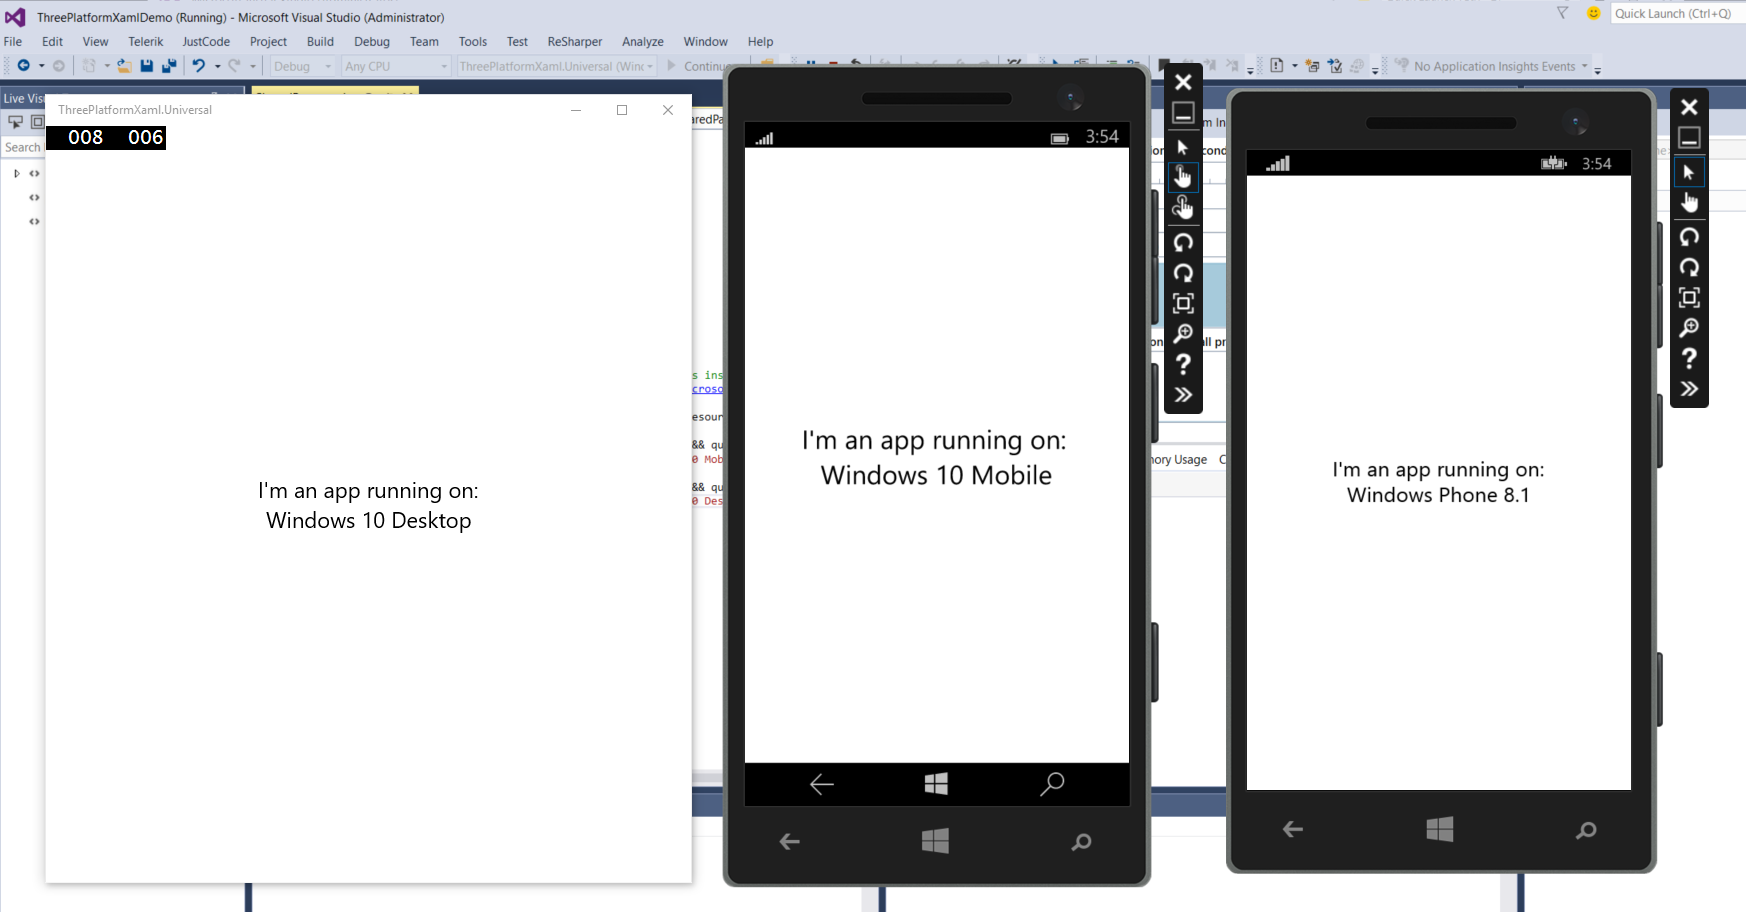Enable multi-touch input on Windows 10 Mobile emulator
The width and height of the screenshot is (1746, 912).
tap(1183, 207)
